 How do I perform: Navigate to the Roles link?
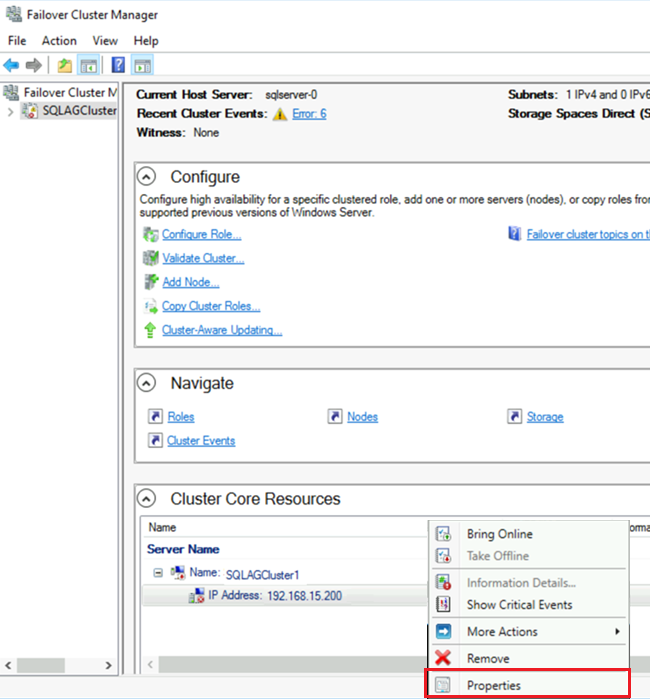point(181,417)
